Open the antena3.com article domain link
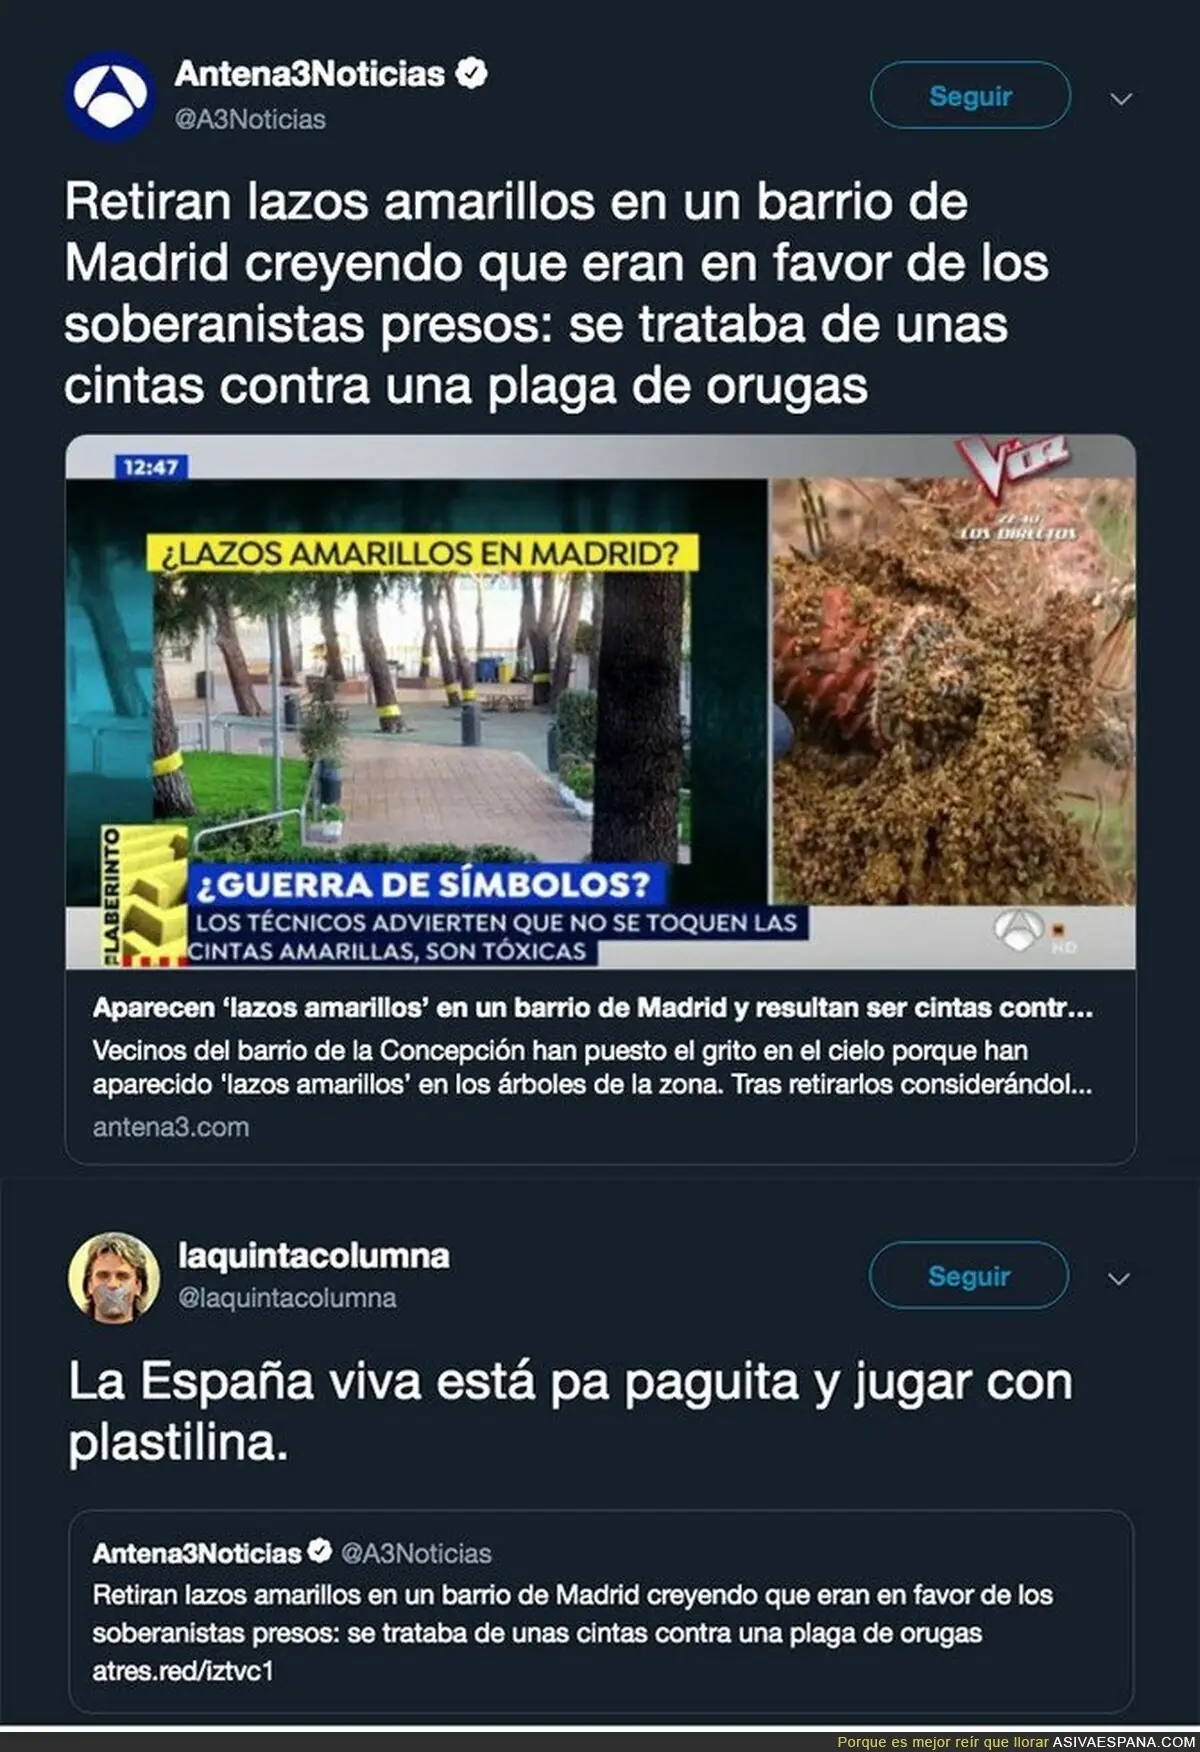 tap(171, 1127)
